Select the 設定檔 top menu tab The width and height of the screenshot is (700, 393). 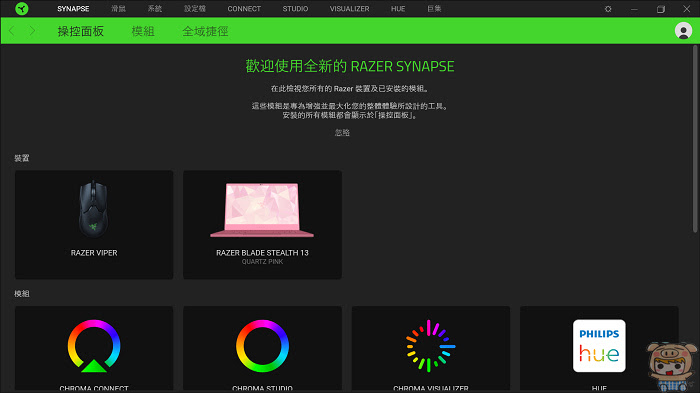(x=195, y=8)
